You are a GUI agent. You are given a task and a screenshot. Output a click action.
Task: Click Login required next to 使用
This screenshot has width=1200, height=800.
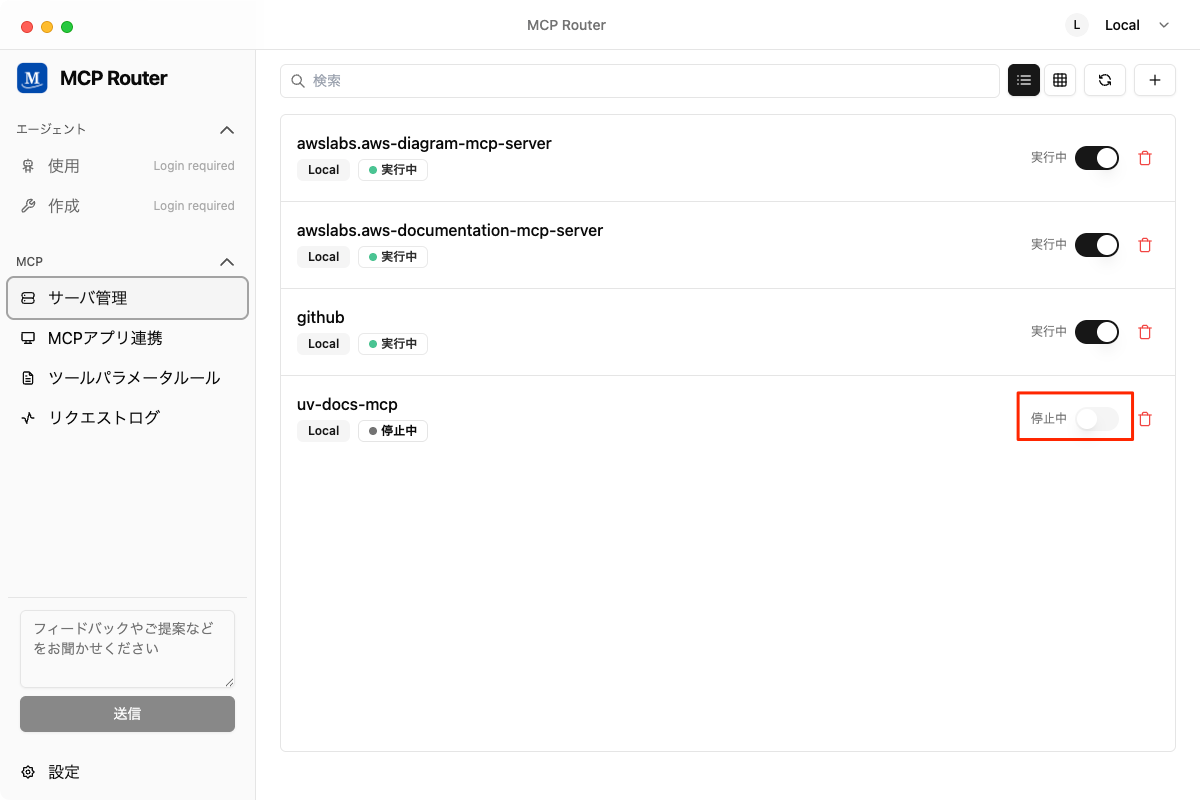click(x=194, y=166)
